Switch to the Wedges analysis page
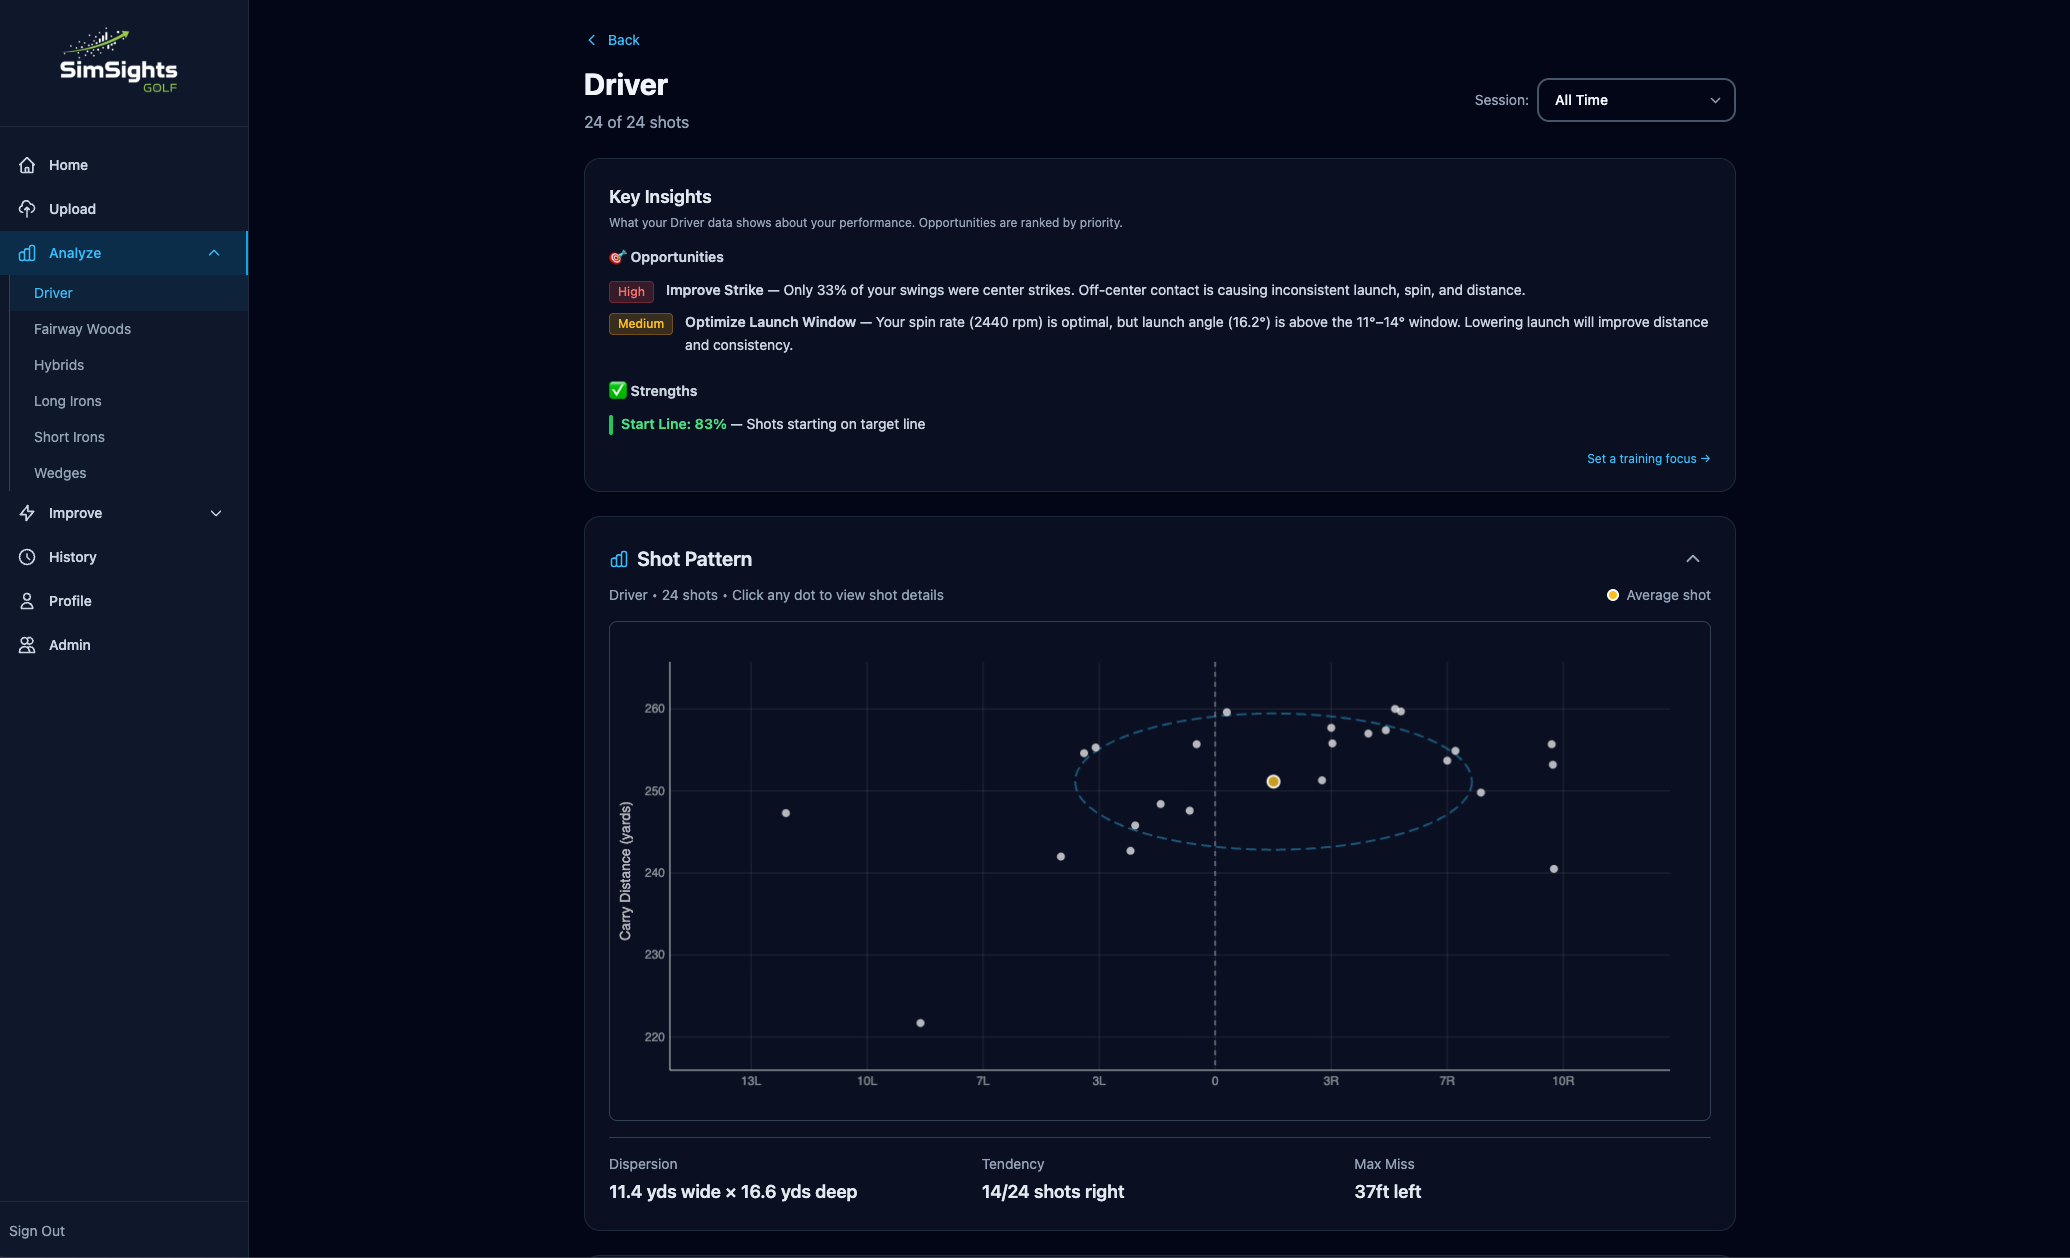The image size is (2070, 1258). click(x=60, y=473)
